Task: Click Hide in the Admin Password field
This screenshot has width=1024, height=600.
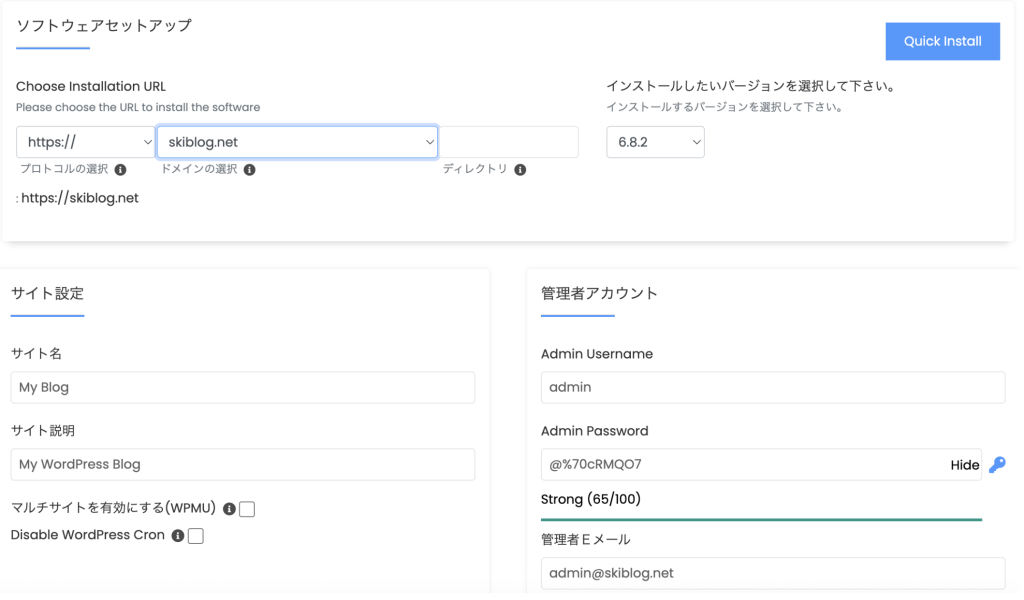Action: 964,465
